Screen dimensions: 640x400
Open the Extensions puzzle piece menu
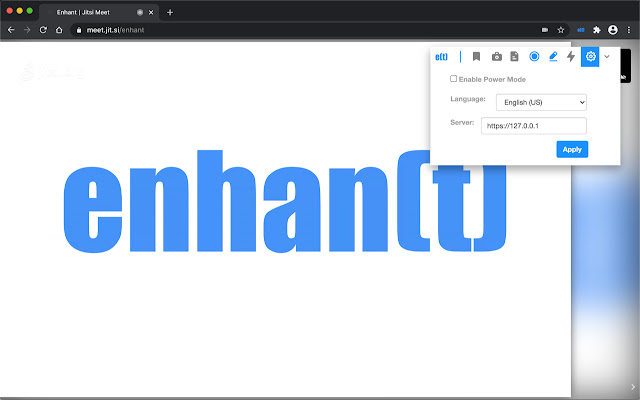(597, 30)
